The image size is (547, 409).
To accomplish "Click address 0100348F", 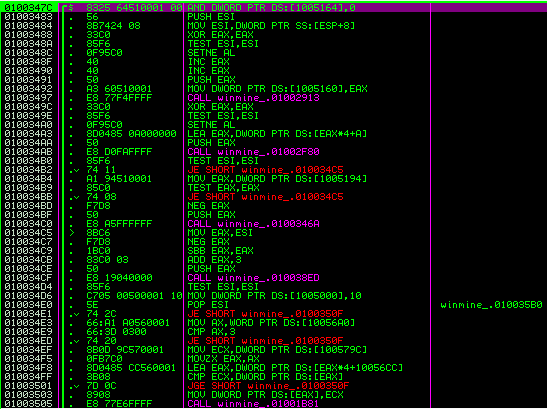I will (29, 62).
